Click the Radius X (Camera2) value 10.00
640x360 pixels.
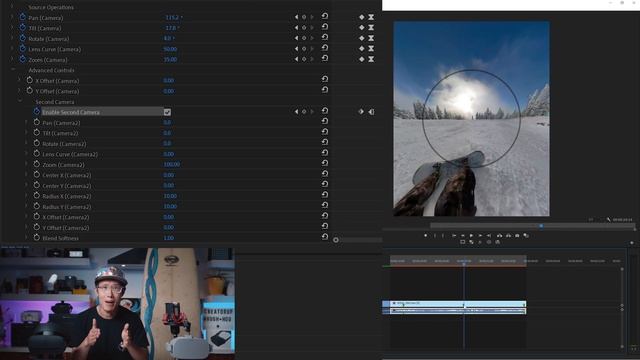170,196
